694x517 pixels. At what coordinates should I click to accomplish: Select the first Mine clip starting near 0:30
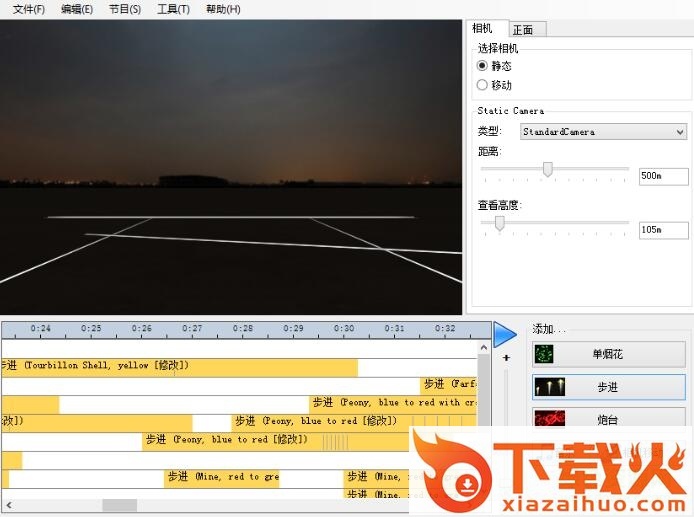(376, 479)
